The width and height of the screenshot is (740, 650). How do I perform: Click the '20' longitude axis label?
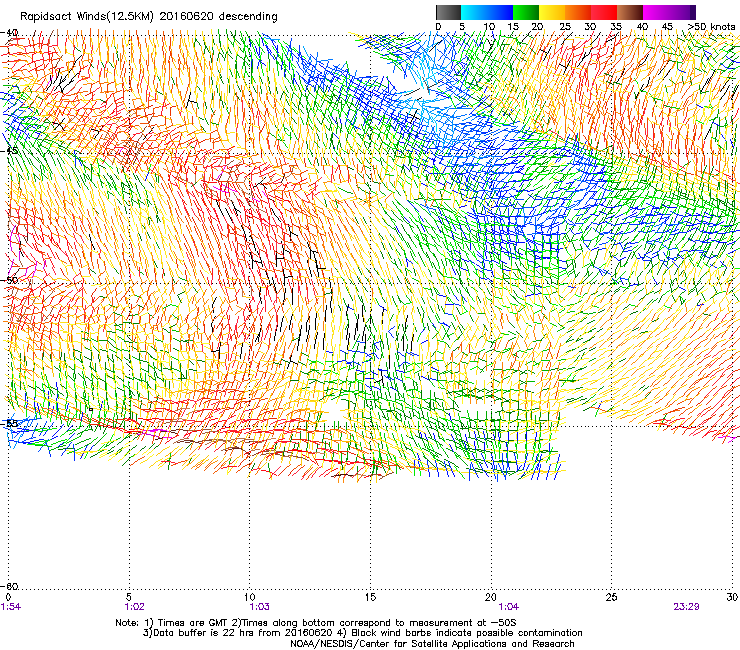pyautogui.click(x=491, y=597)
